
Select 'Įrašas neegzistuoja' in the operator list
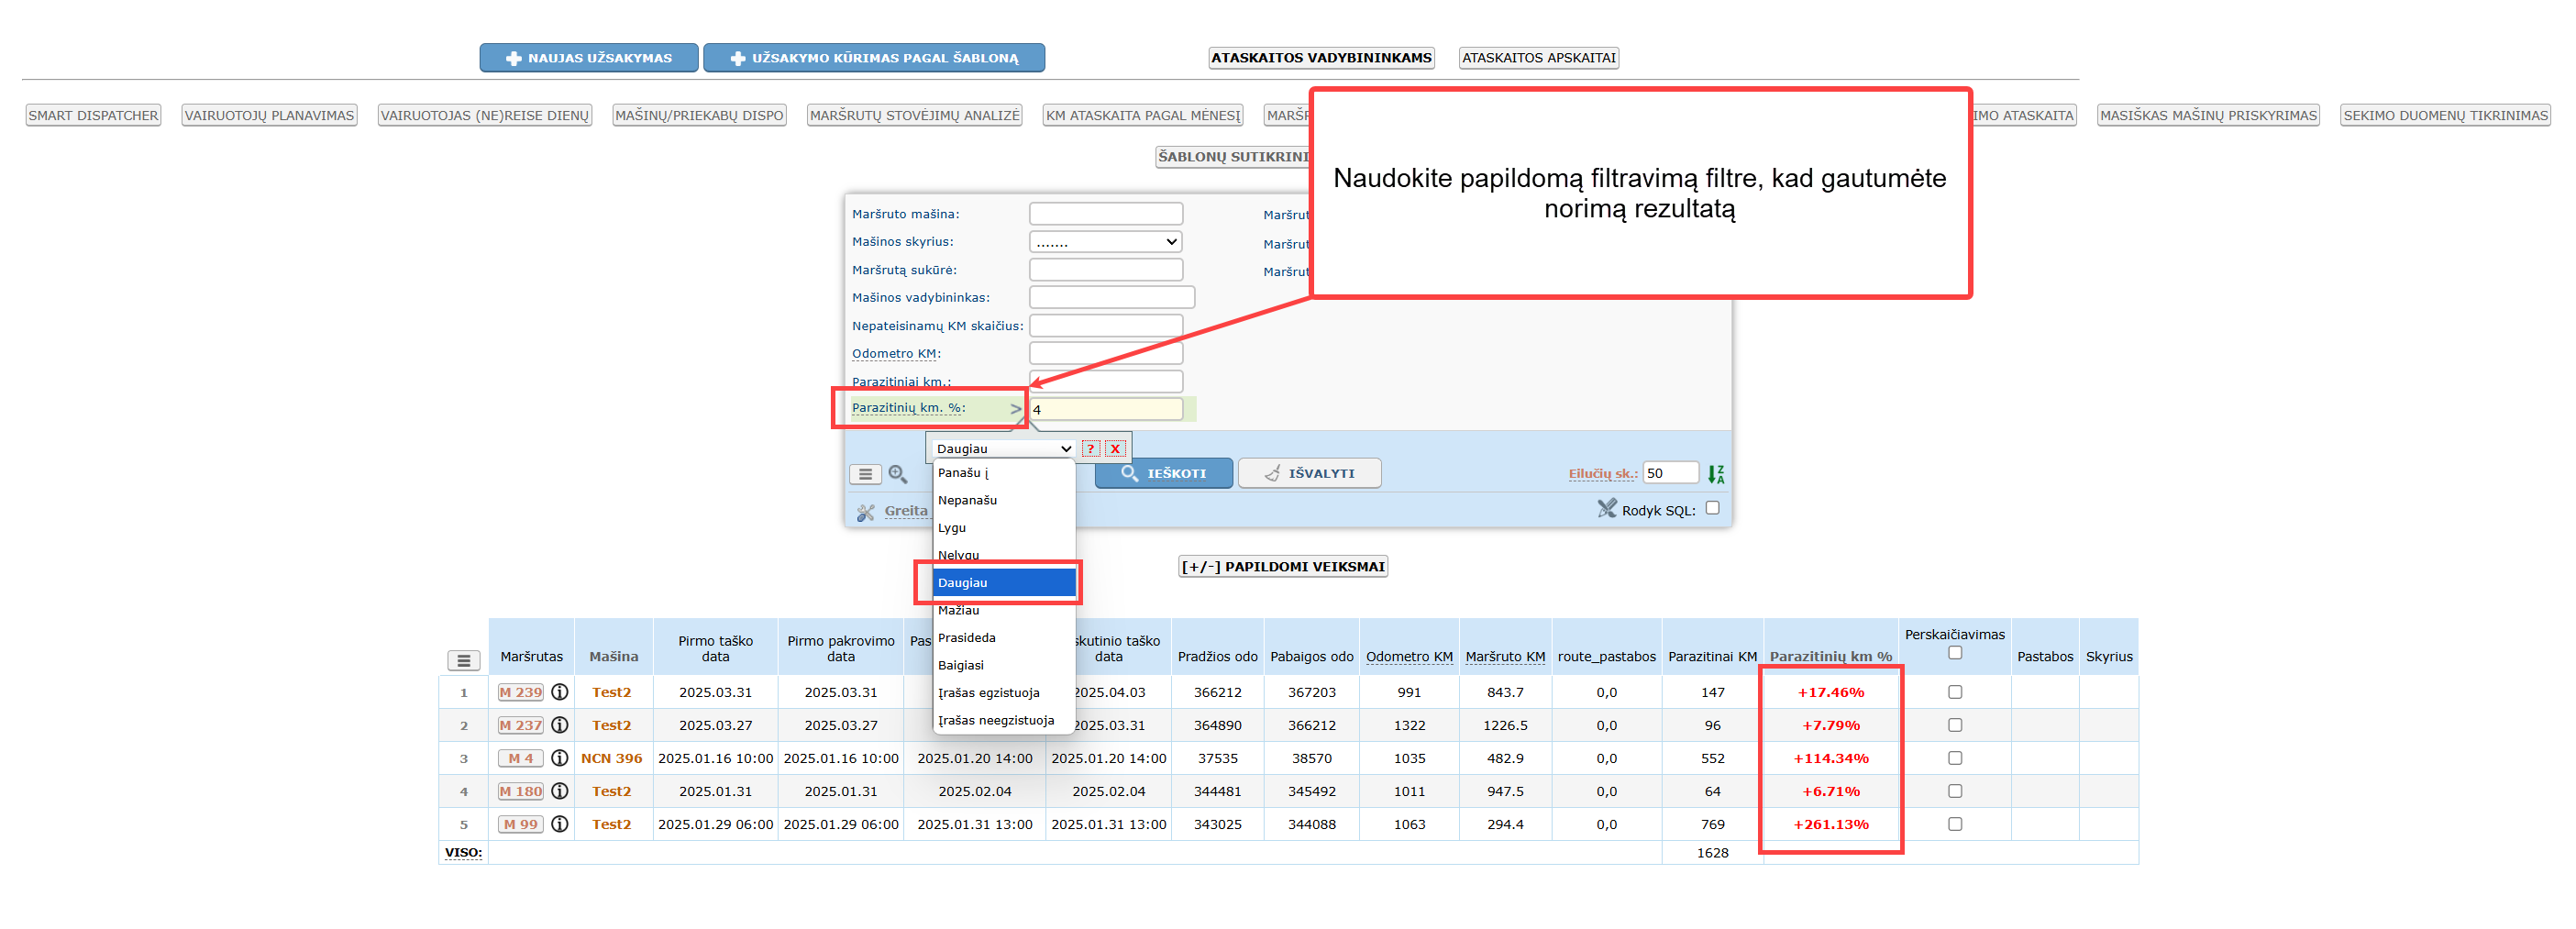pos(1004,720)
